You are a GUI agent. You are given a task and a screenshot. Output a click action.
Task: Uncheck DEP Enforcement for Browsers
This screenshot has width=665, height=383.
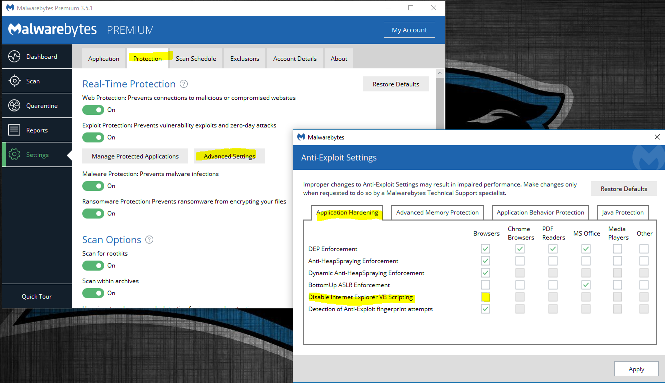point(486,249)
